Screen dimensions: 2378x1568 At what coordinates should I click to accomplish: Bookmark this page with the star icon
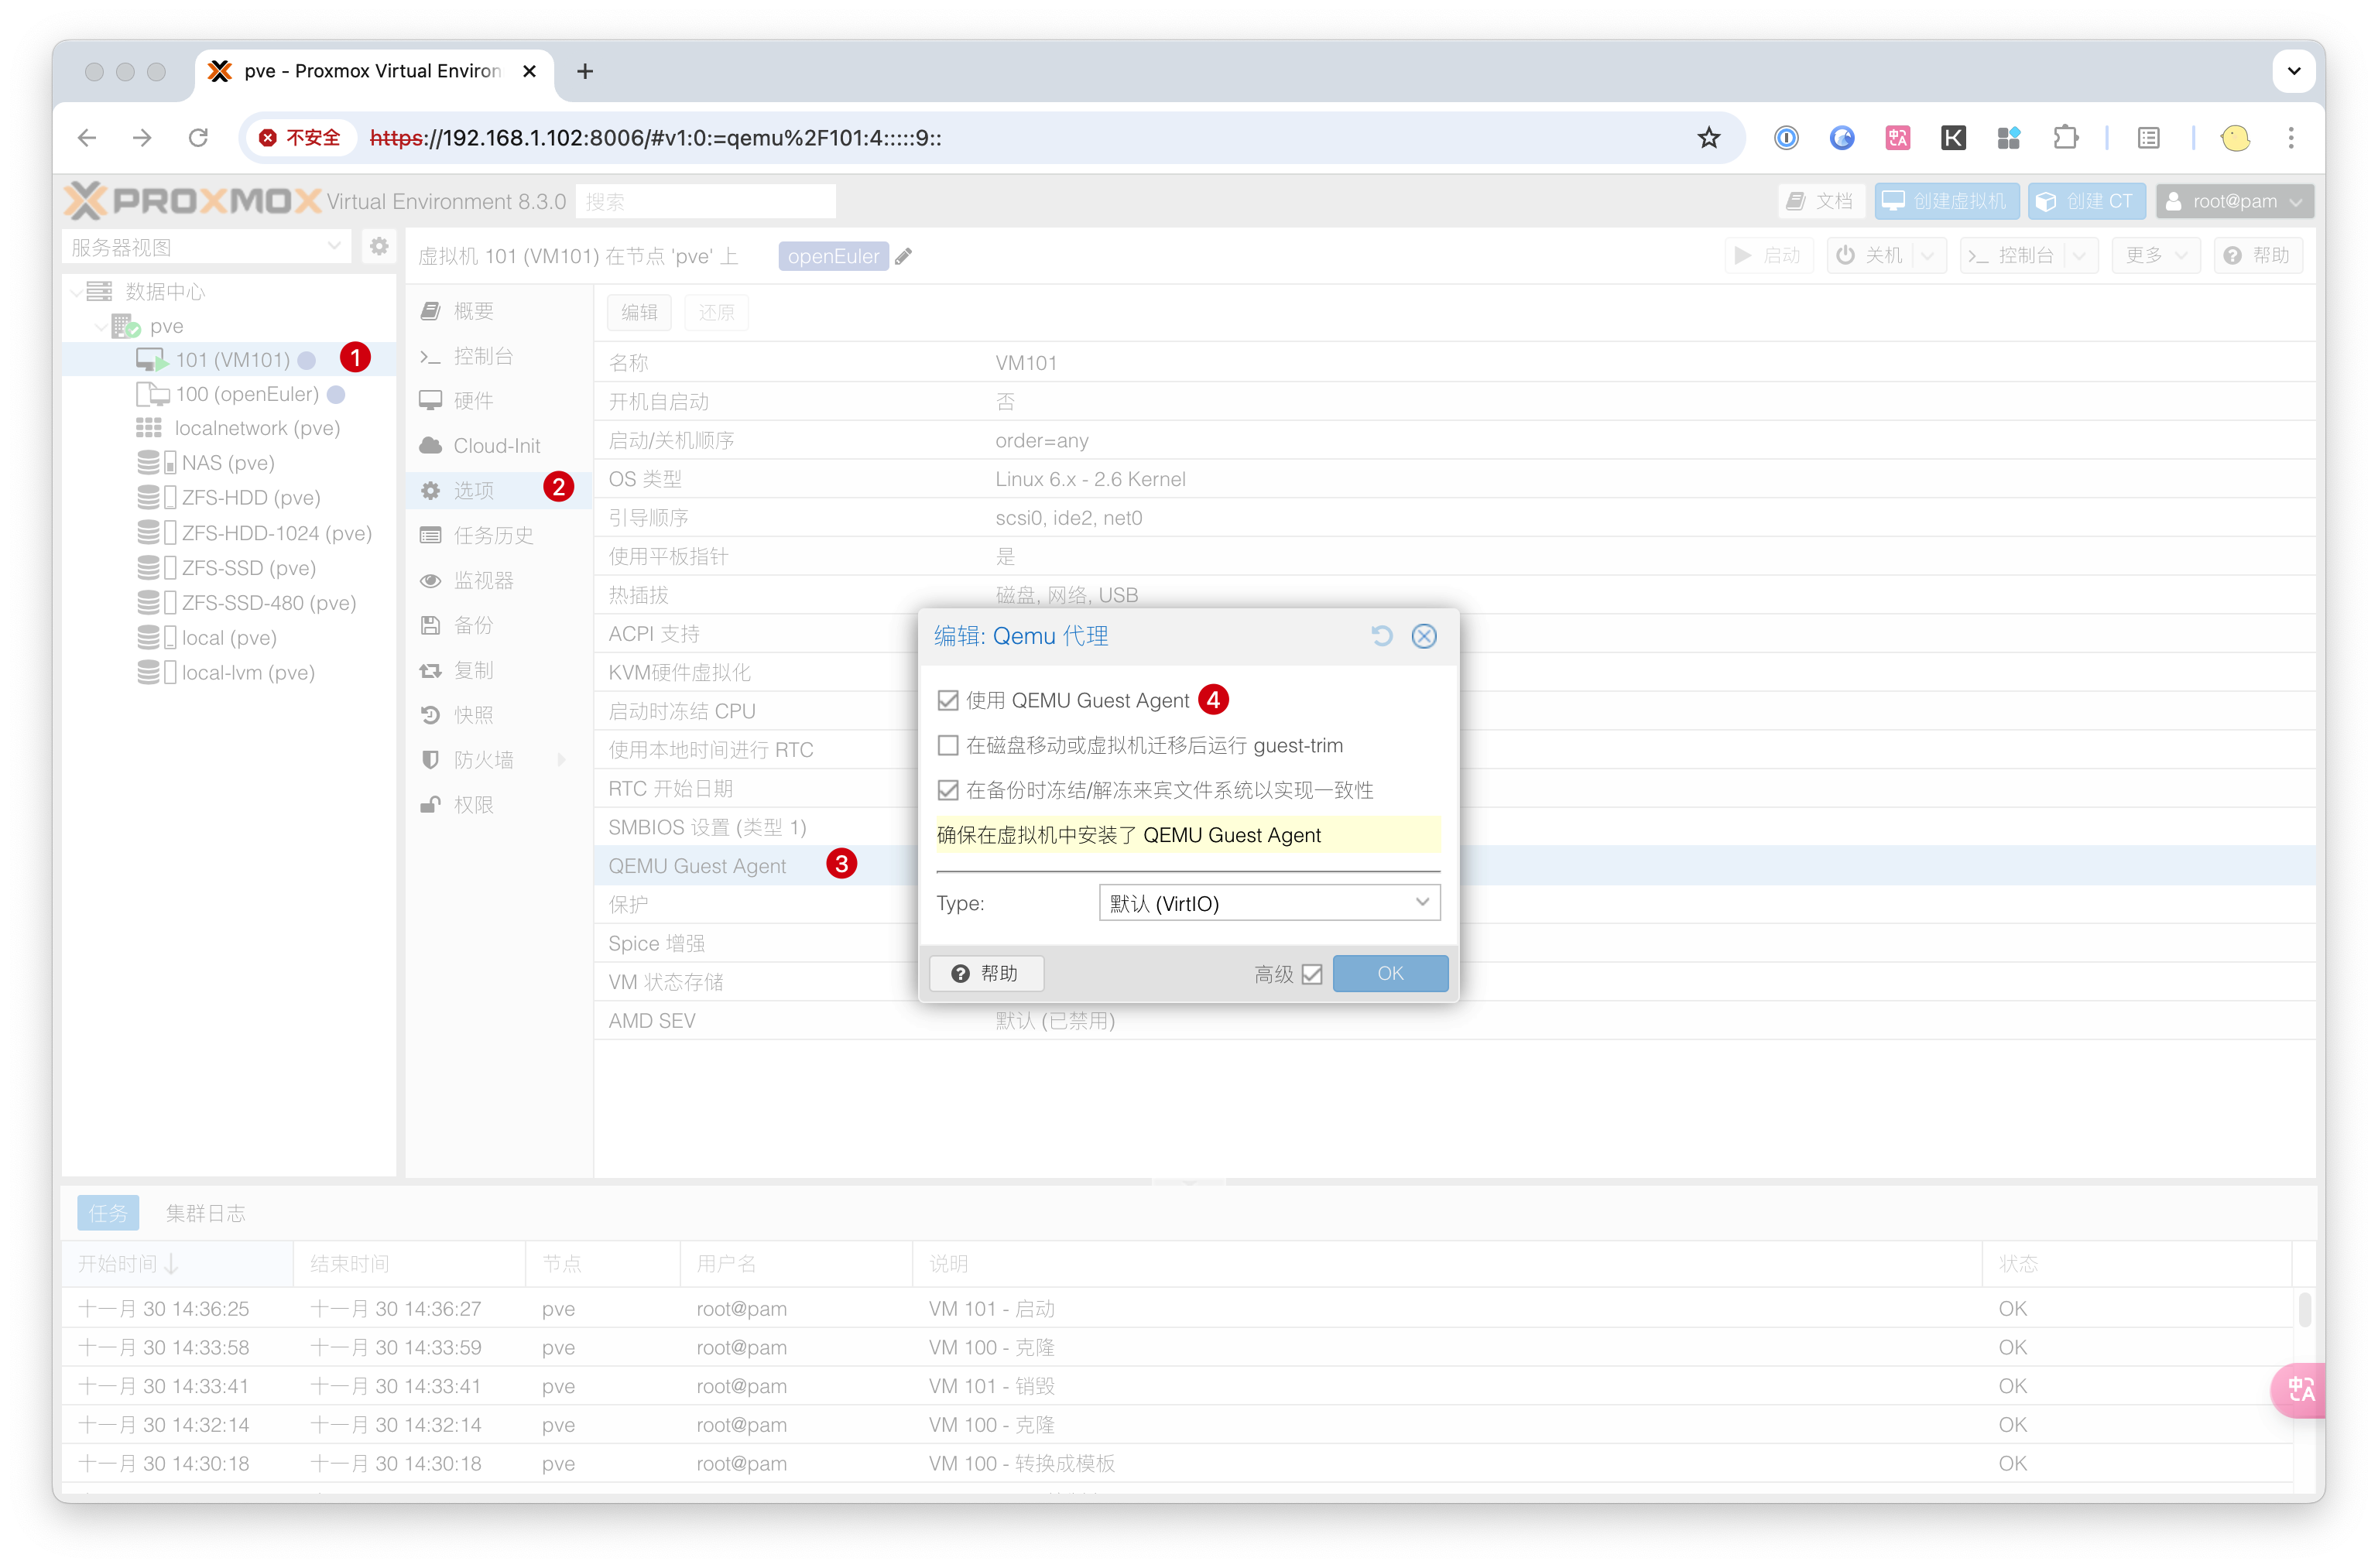tap(1708, 137)
